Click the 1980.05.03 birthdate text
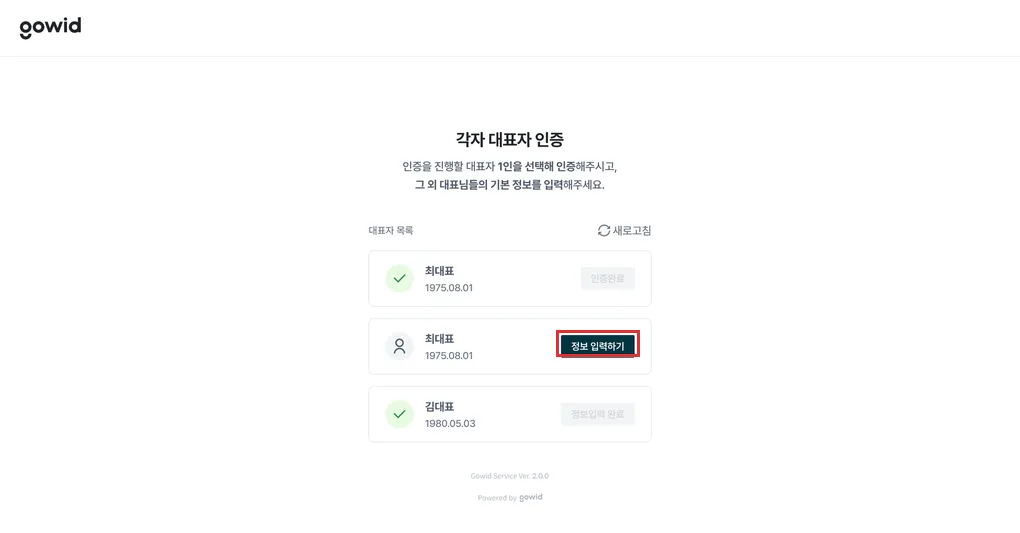The height and width of the screenshot is (533, 1020). 450,424
